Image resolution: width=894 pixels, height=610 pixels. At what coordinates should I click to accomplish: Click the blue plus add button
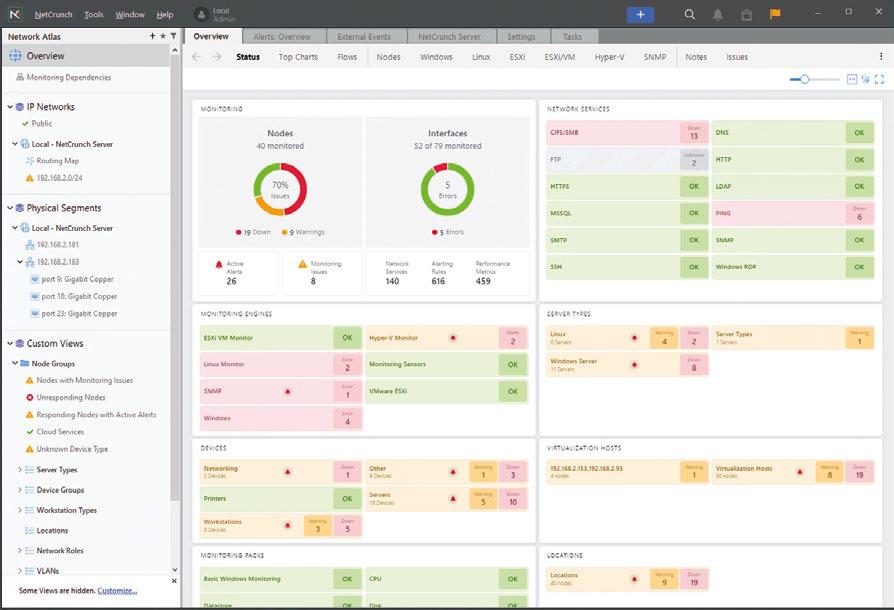(x=640, y=14)
